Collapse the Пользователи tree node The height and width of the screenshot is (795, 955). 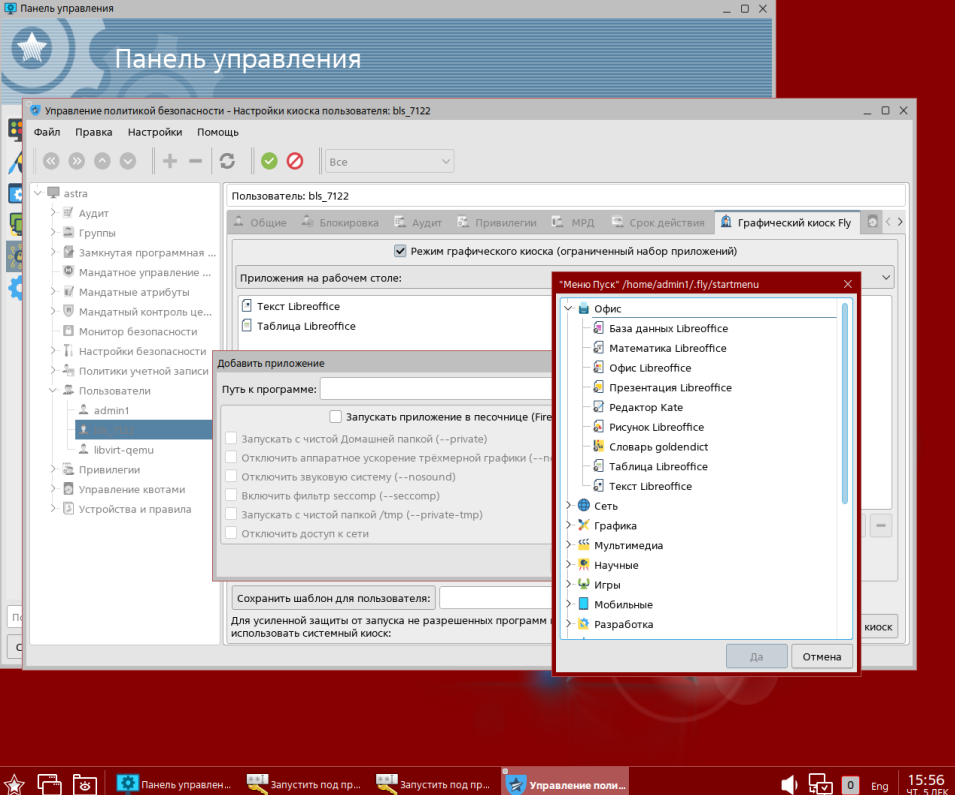[x=53, y=390]
